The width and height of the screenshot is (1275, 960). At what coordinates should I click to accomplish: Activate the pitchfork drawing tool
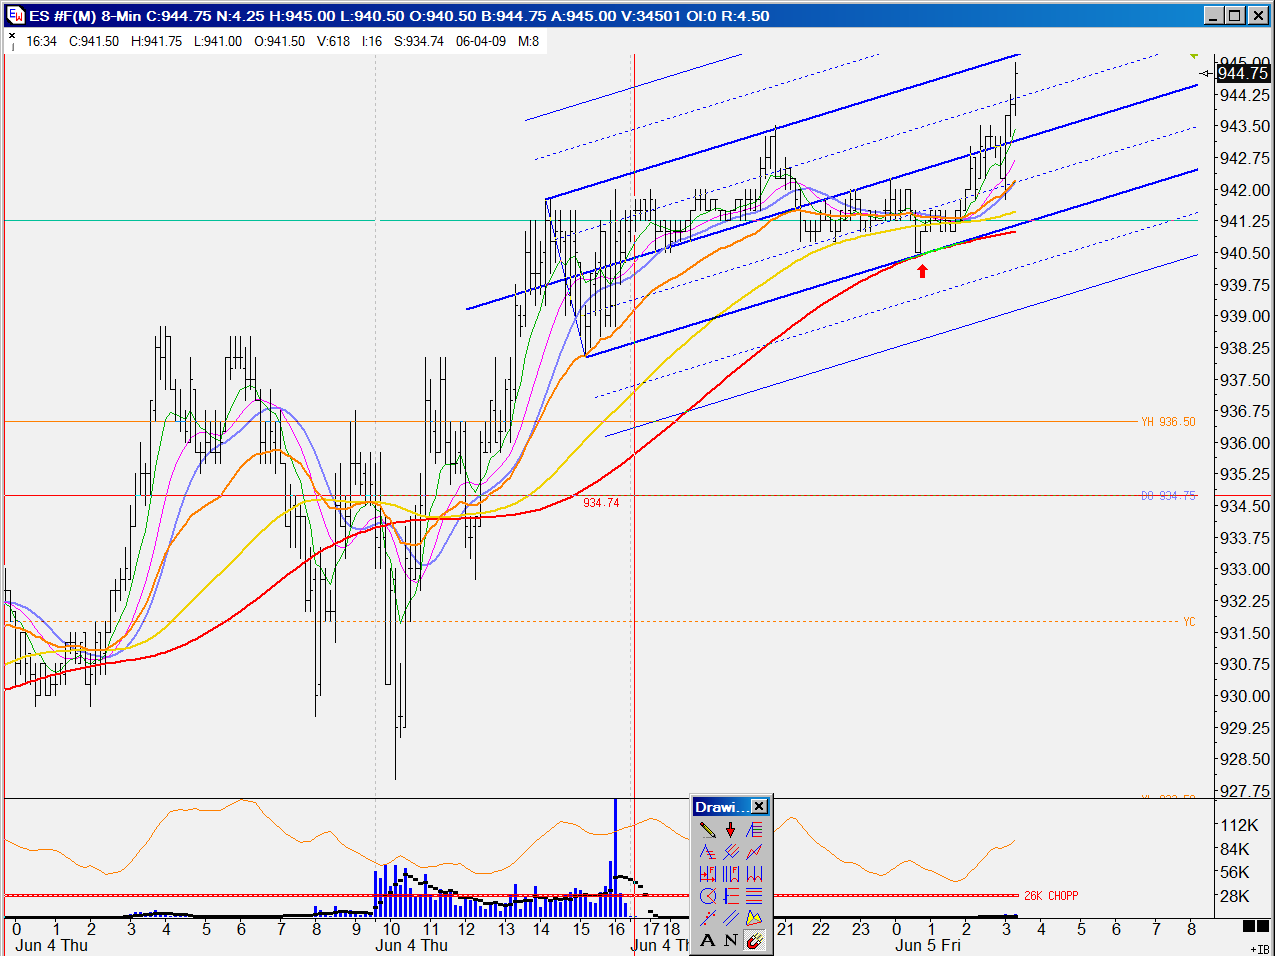(731, 852)
